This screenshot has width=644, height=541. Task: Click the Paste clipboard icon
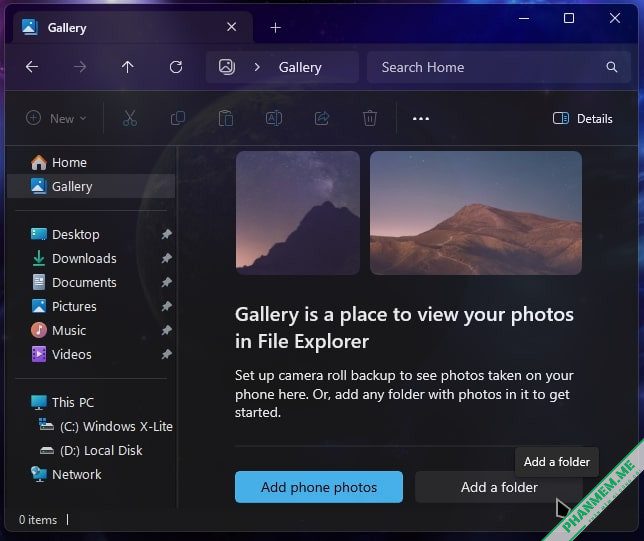pos(225,118)
